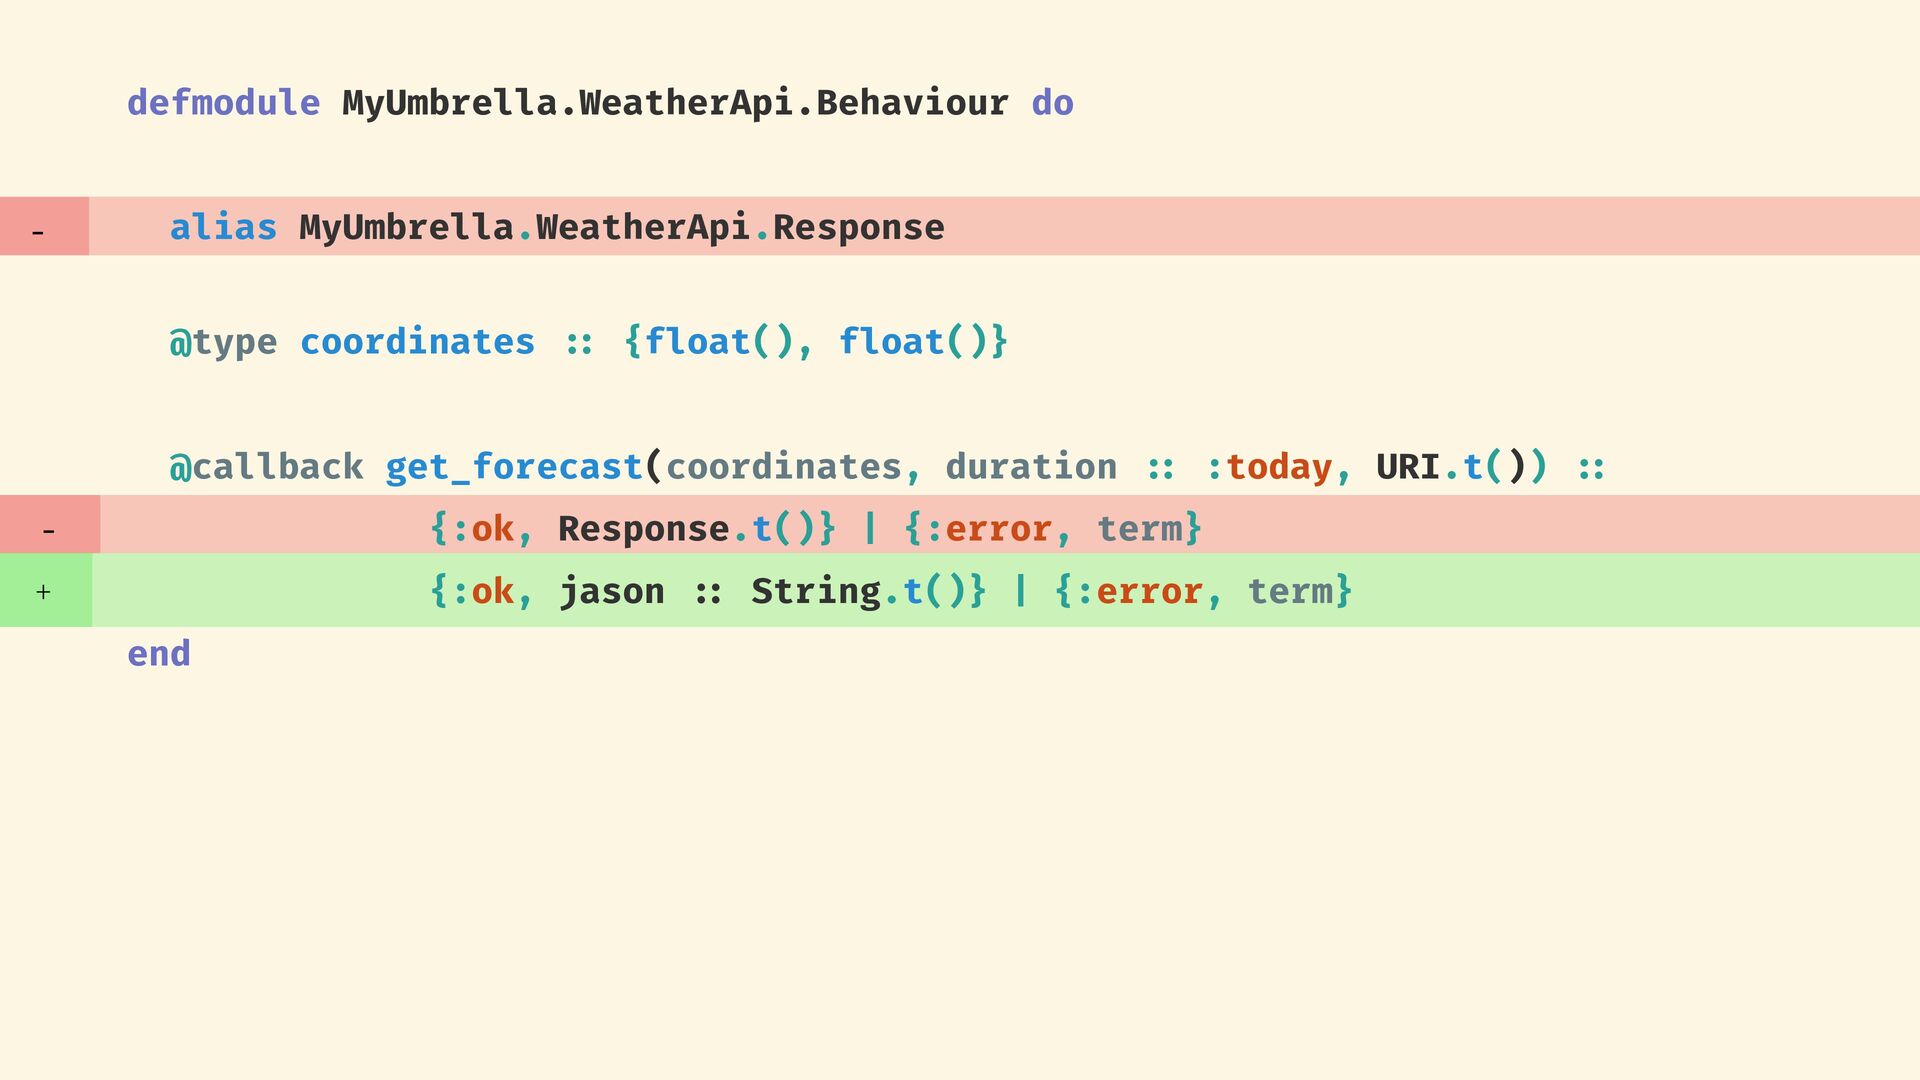This screenshot has height=1080, width=1920.
Task: Click the do keyword on the first line
Action: click(1052, 103)
